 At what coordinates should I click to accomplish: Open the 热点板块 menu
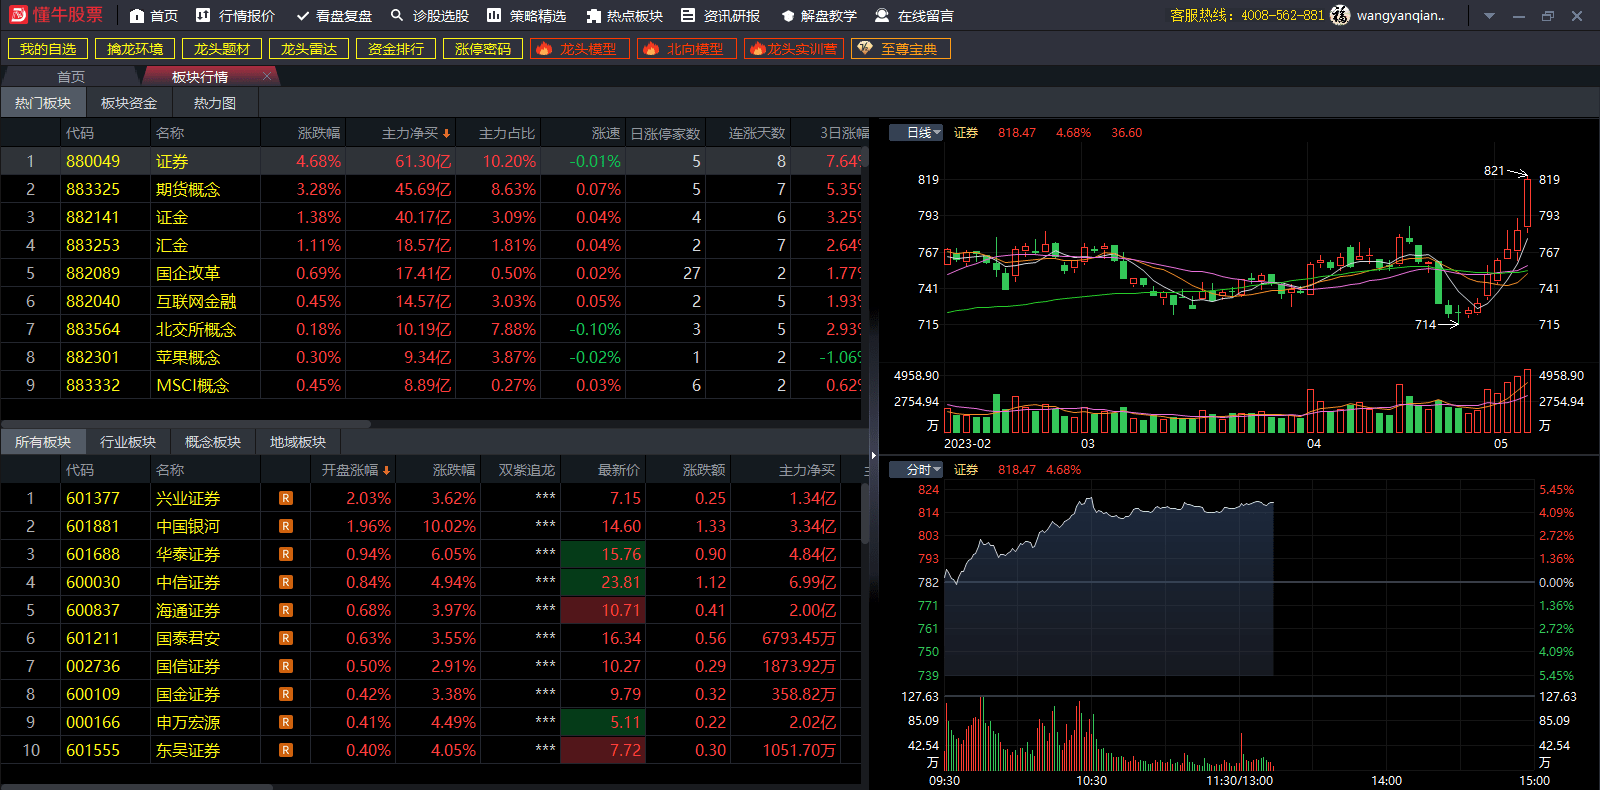pyautogui.click(x=624, y=16)
